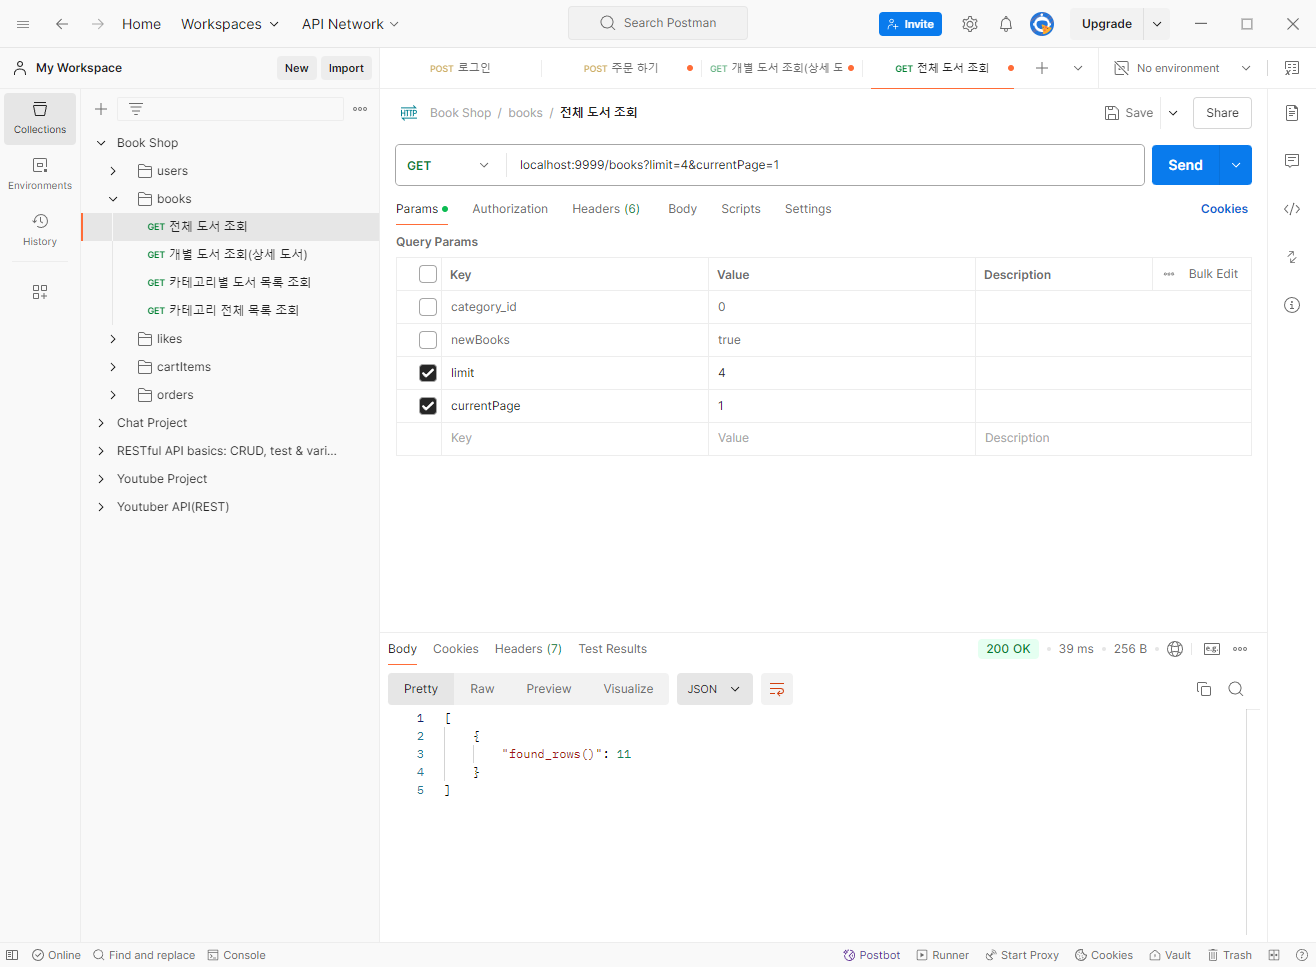Viewport: 1316px width, 967px height.
Task: Collapse the Book Shop collection
Action: click(x=101, y=143)
